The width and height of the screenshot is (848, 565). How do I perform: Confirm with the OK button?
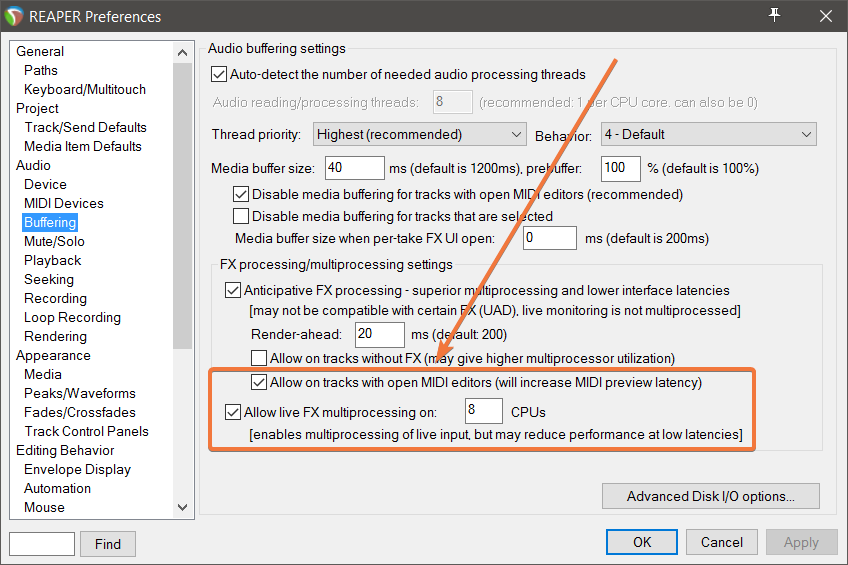pos(642,542)
